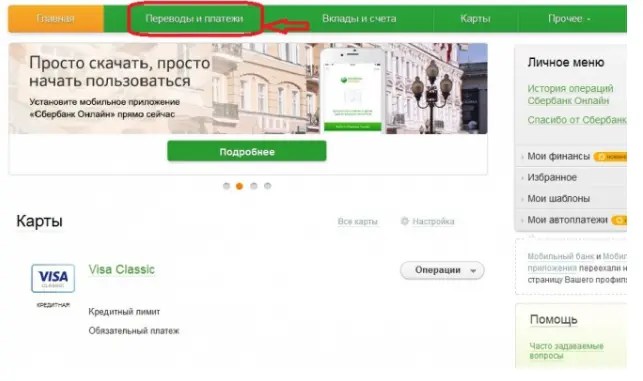Screen dimensions: 643x381
Task: Click the Карты section heading
Action: pyautogui.click(x=39, y=221)
